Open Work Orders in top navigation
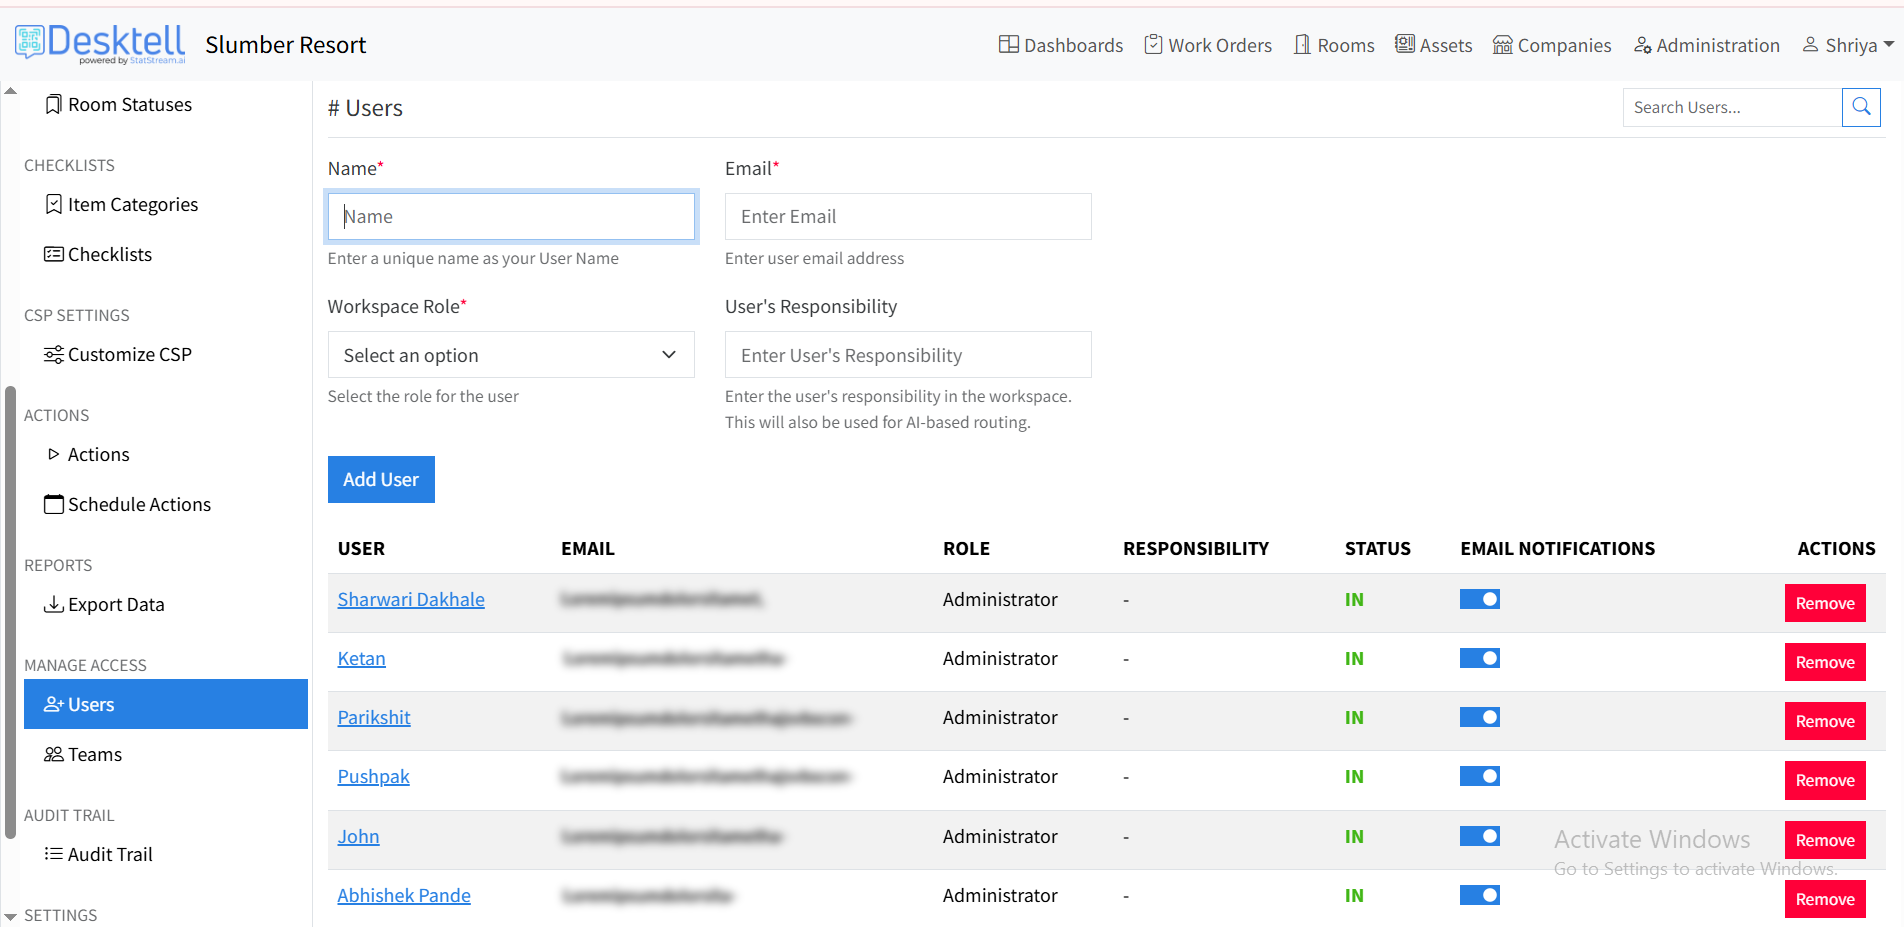Viewport: 1904px width, 927px height. [x=1208, y=45]
